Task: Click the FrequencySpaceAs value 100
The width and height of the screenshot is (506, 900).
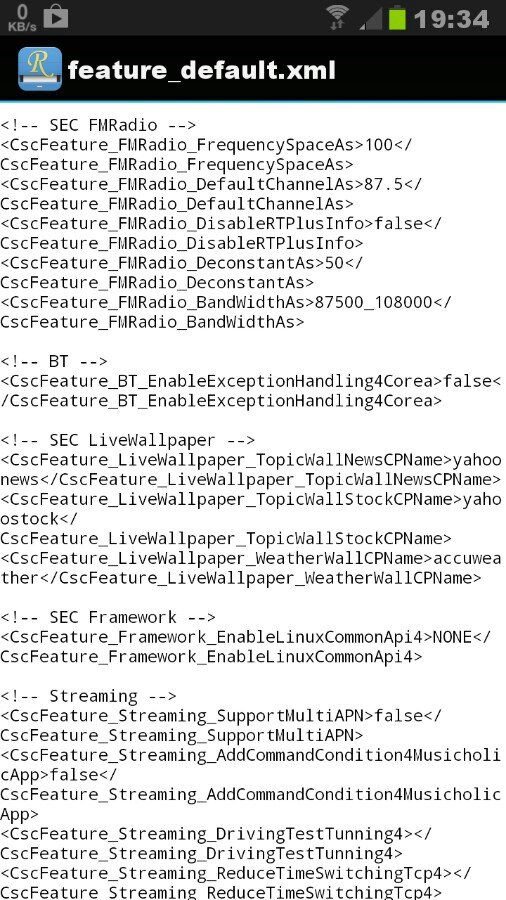Action: [379, 144]
